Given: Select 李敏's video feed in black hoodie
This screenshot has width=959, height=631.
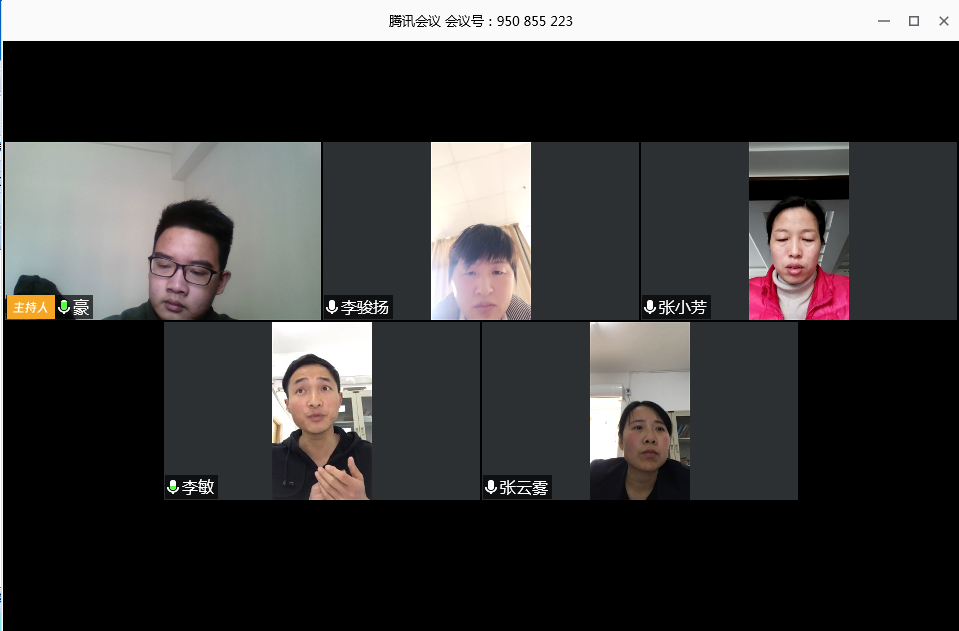Looking at the screenshot, I should point(322,411).
